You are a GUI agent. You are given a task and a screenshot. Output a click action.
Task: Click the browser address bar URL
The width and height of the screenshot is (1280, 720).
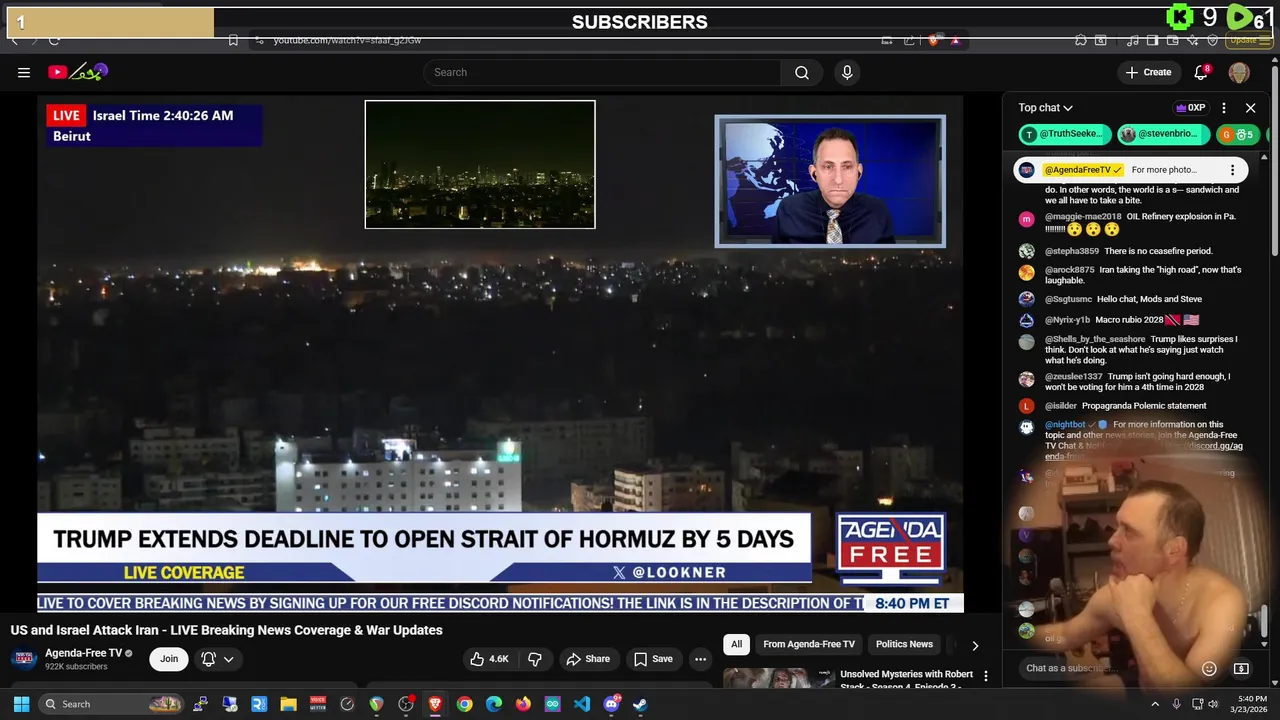347,41
